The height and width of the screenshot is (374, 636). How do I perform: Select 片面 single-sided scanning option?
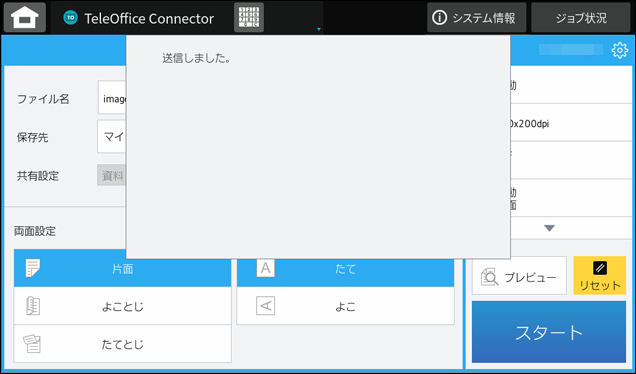pyautogui.click(x=122, y=269)
